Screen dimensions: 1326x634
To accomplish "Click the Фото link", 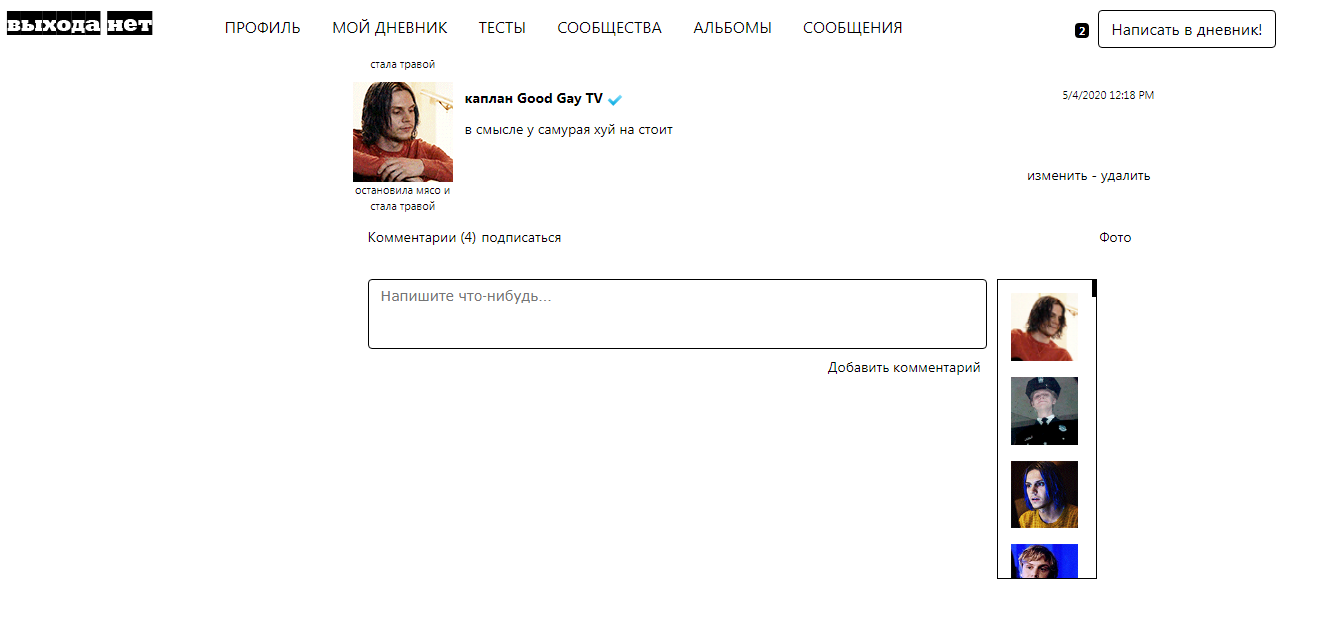I will pyautogui.click(x=1115, y=238).
